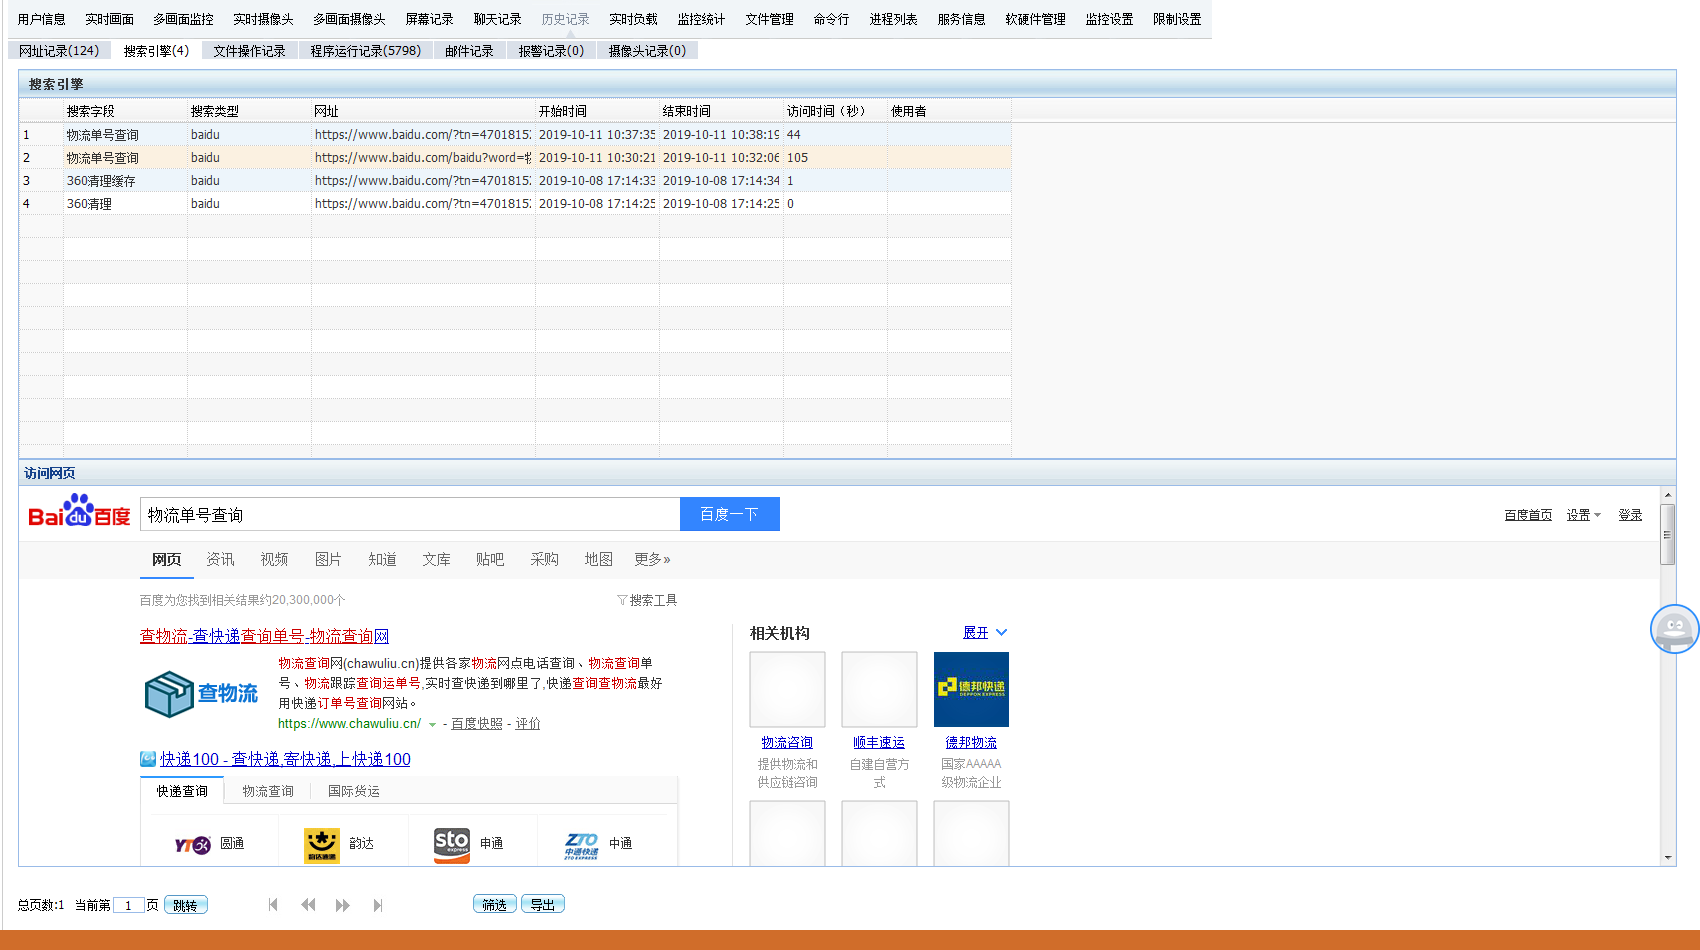Select the 资讯 search category tab
Viewport: 1700px width, 950px height.
point(220,559)
